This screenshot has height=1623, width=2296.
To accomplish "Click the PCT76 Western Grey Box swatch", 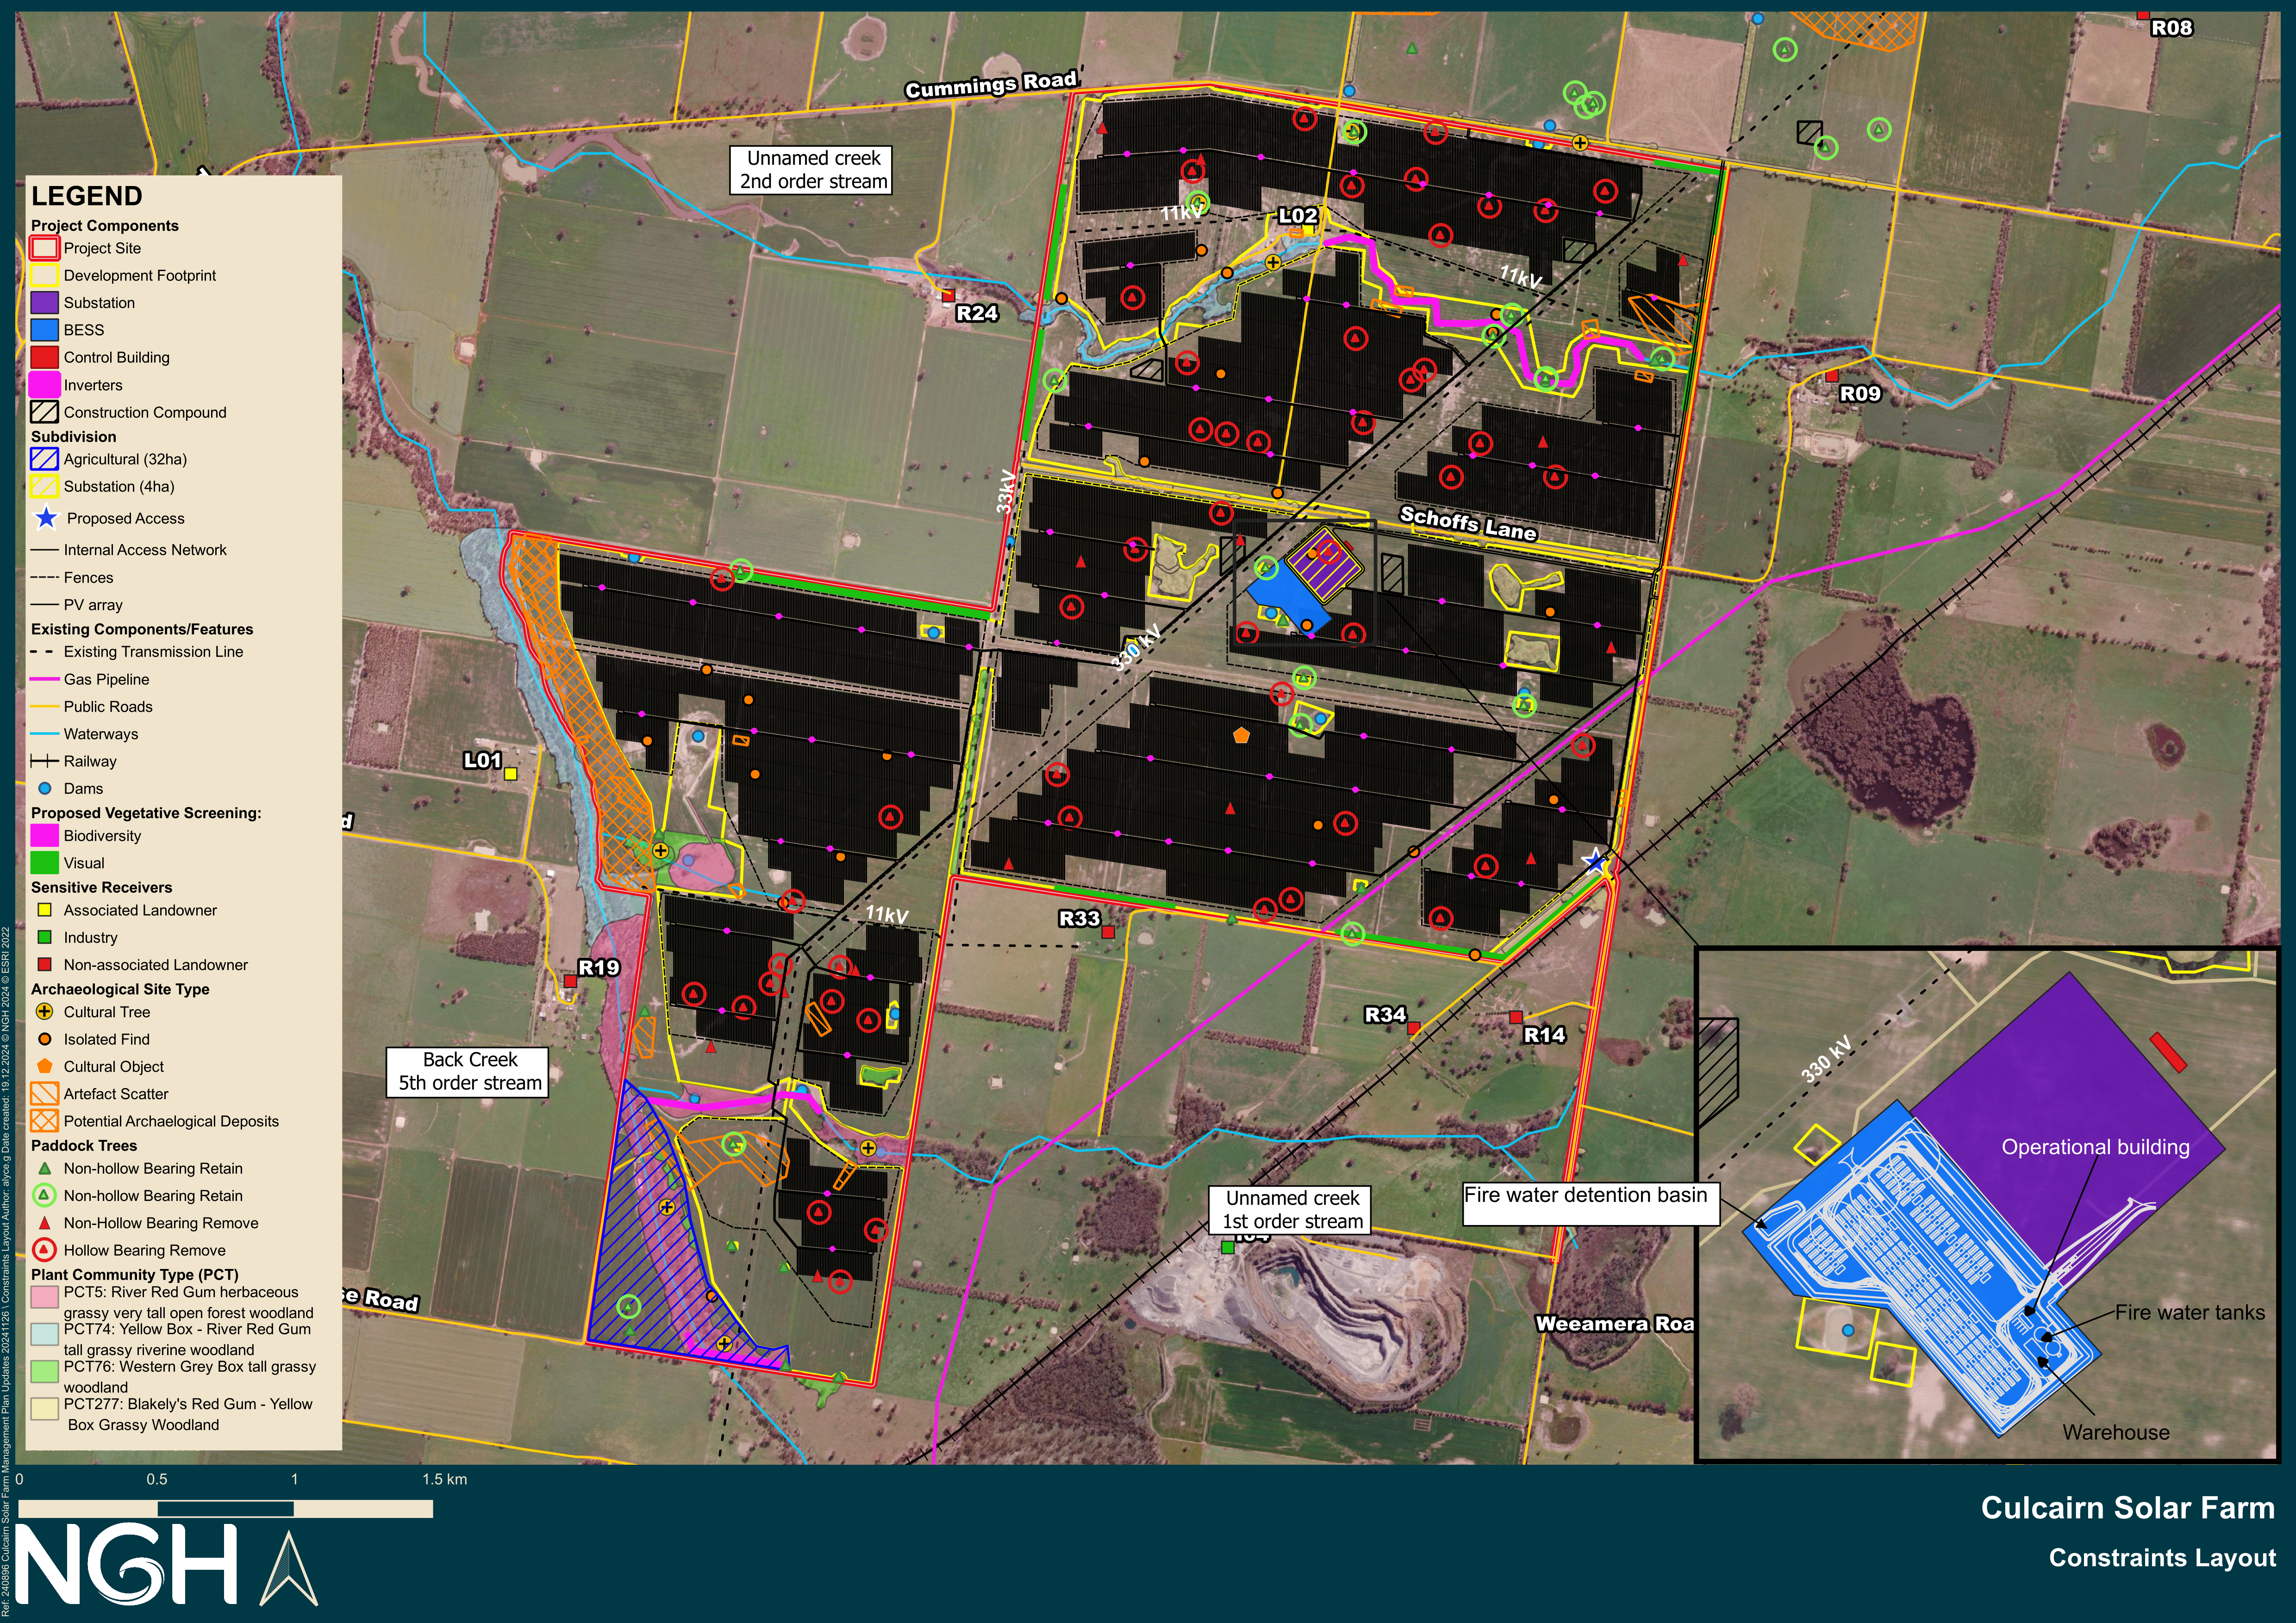I will pyautogui.click(x=44, y=1371).
